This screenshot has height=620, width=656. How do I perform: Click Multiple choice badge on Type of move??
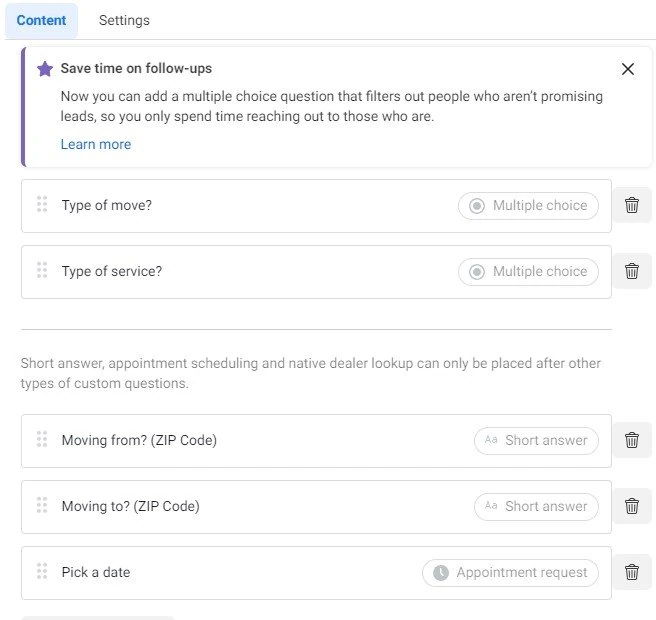528,206
